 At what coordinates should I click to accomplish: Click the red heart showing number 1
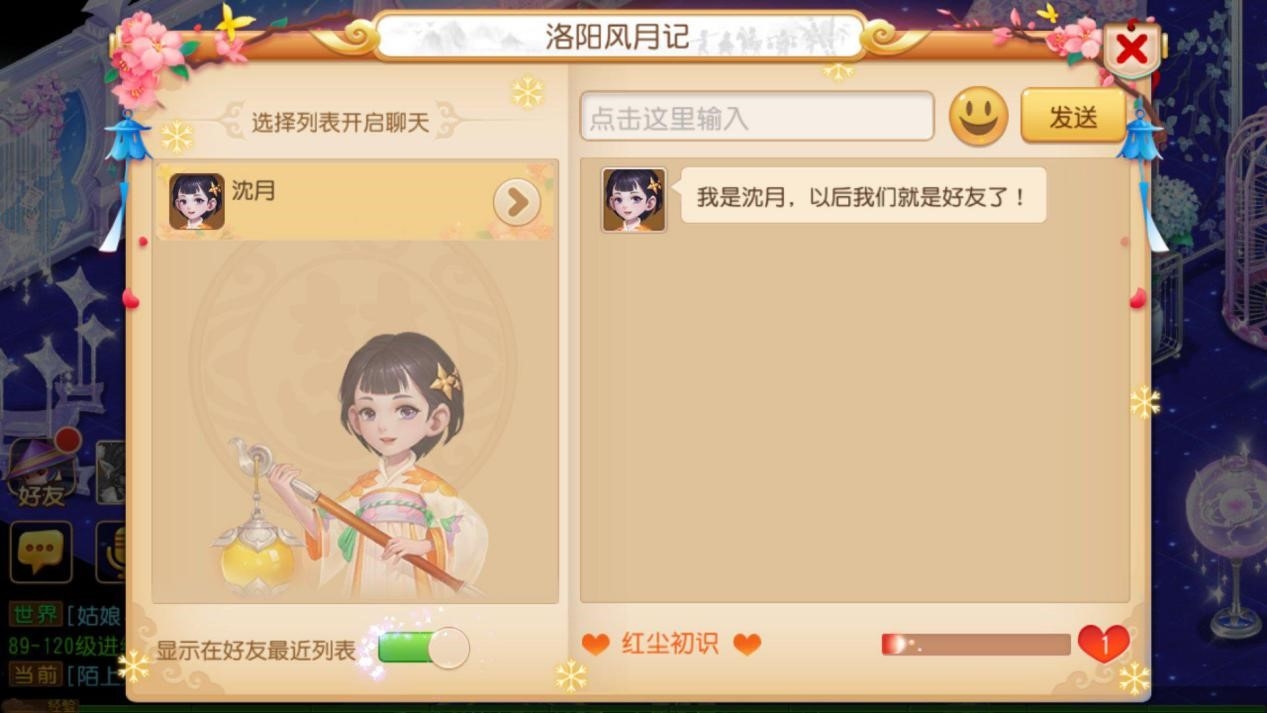pyautogui.click(x=1103, y=644)
